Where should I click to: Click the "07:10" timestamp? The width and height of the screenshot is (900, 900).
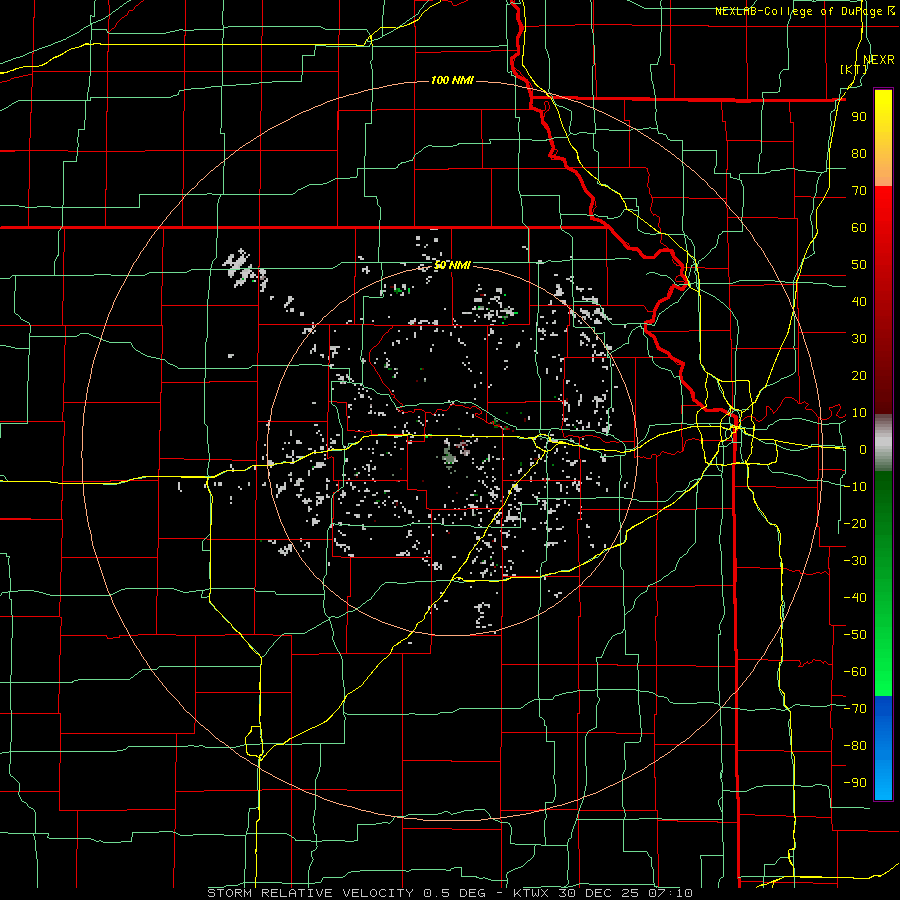point(672,893)
